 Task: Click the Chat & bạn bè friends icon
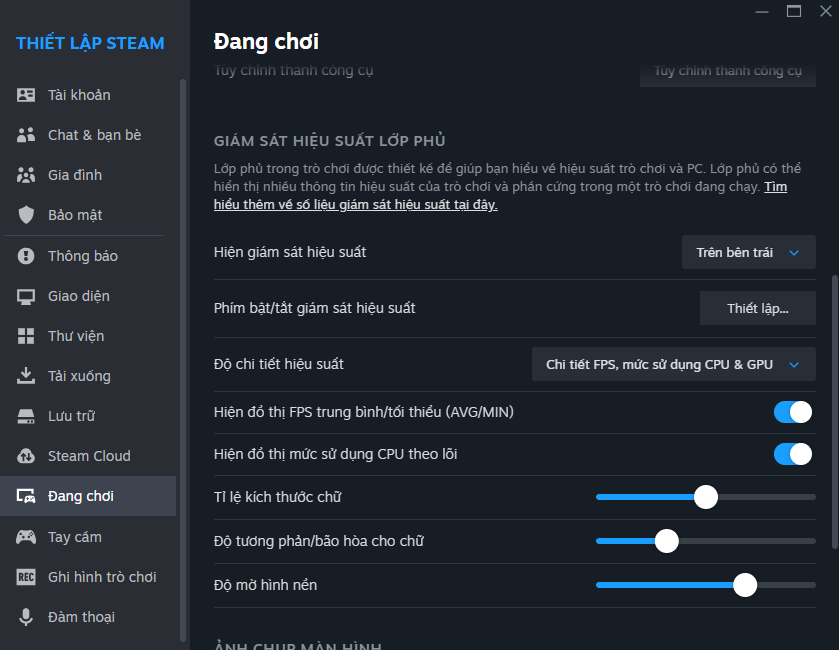pyautogui.click(x=27, y=135)
